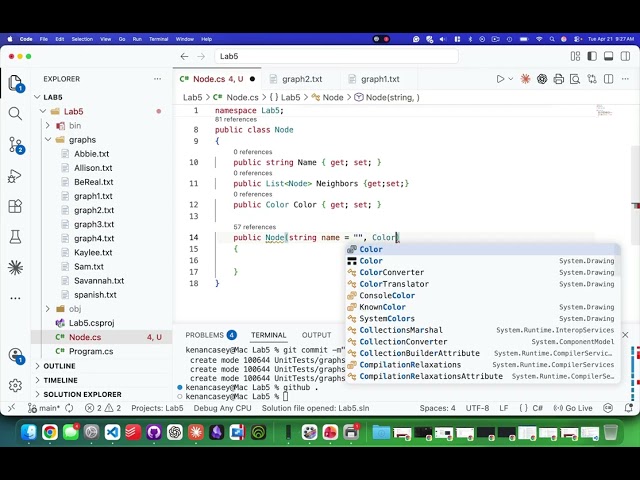
Task: Open the Terminal menu in menu bar
Action: [158, 39]
